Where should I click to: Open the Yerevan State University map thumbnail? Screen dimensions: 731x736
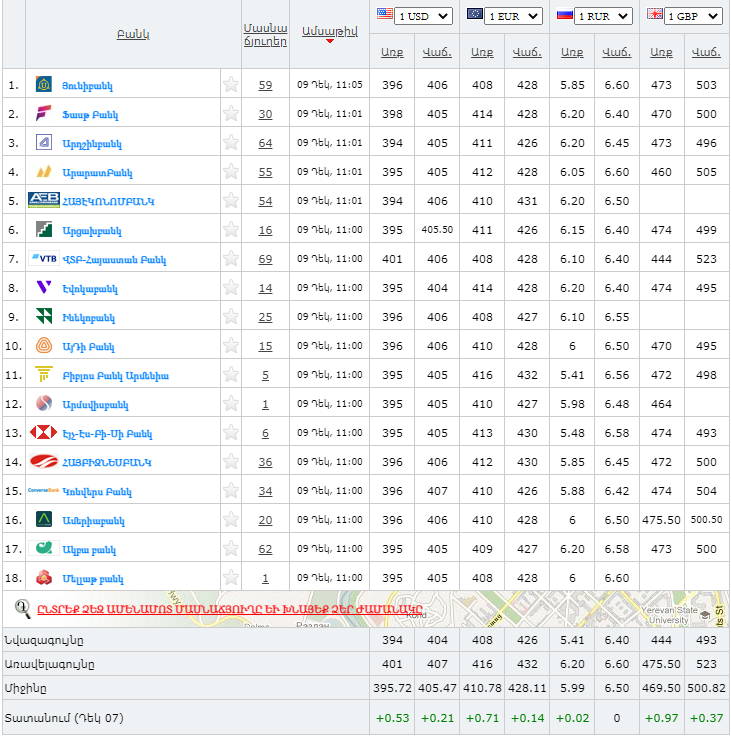[669, 614]
